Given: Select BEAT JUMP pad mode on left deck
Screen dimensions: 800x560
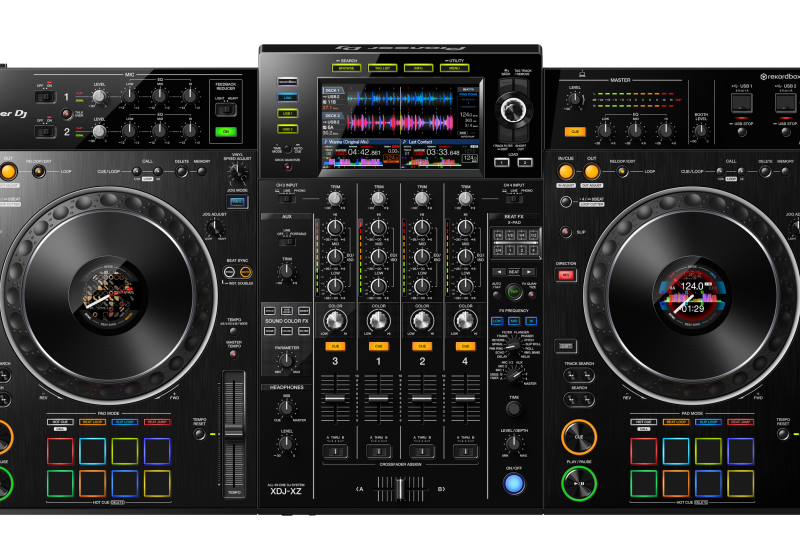Looking at the screenshot, I should 158,422.
